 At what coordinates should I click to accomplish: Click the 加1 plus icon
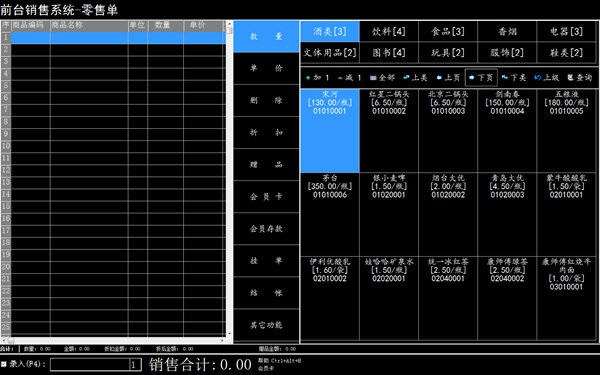pos(308,78)
